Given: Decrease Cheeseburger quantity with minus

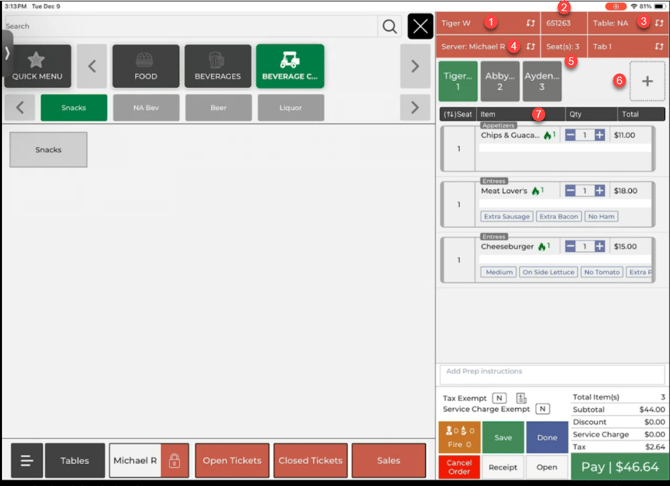Looking at the screenshot, I should click(570, 246).
